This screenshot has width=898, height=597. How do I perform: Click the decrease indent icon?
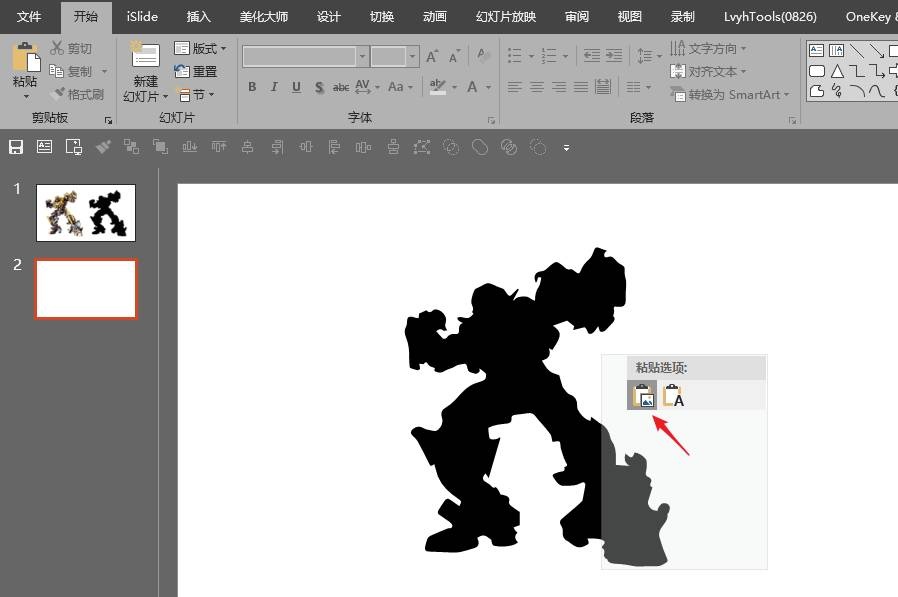click(x=592, y=56)
